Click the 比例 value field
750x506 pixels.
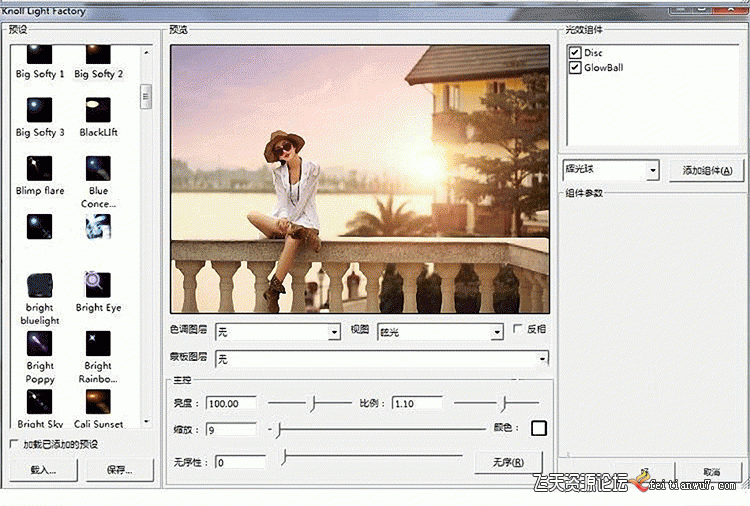[x=418, y=403]
